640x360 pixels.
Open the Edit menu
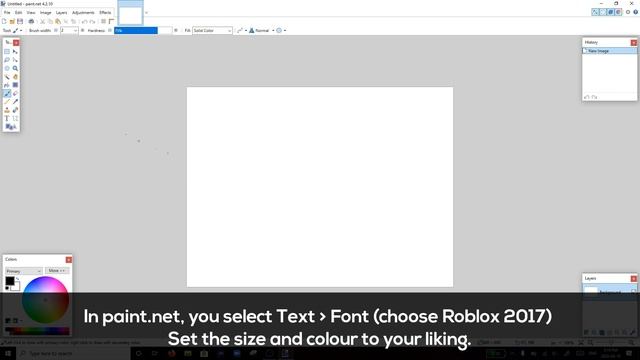click(18, 13)
